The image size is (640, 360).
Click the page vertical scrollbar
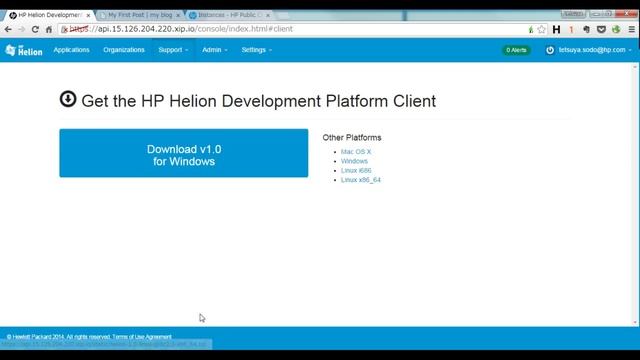point(635,194)
